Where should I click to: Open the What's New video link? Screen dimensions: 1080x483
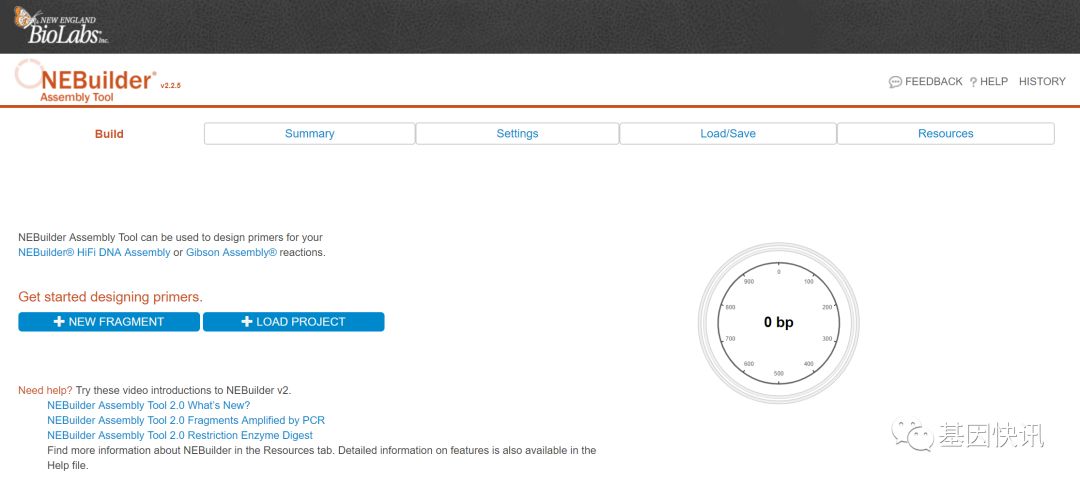click(149, 405)
